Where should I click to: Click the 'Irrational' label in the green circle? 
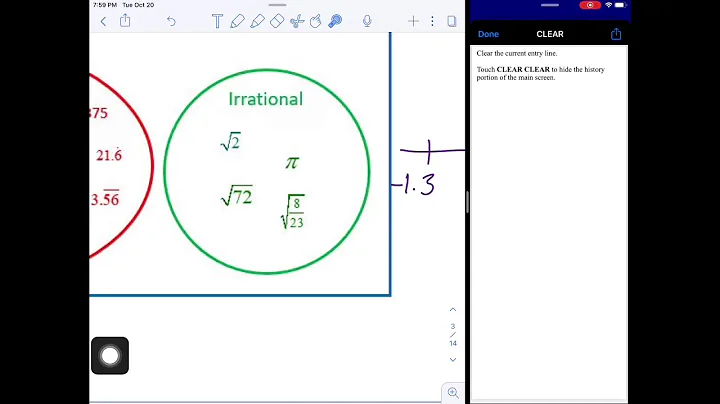265,99
